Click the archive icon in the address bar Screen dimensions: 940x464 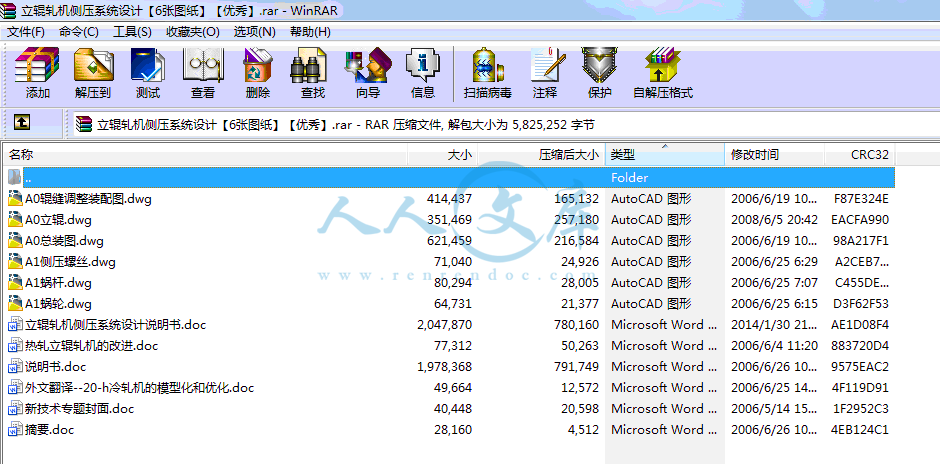(x=85, y=125)
